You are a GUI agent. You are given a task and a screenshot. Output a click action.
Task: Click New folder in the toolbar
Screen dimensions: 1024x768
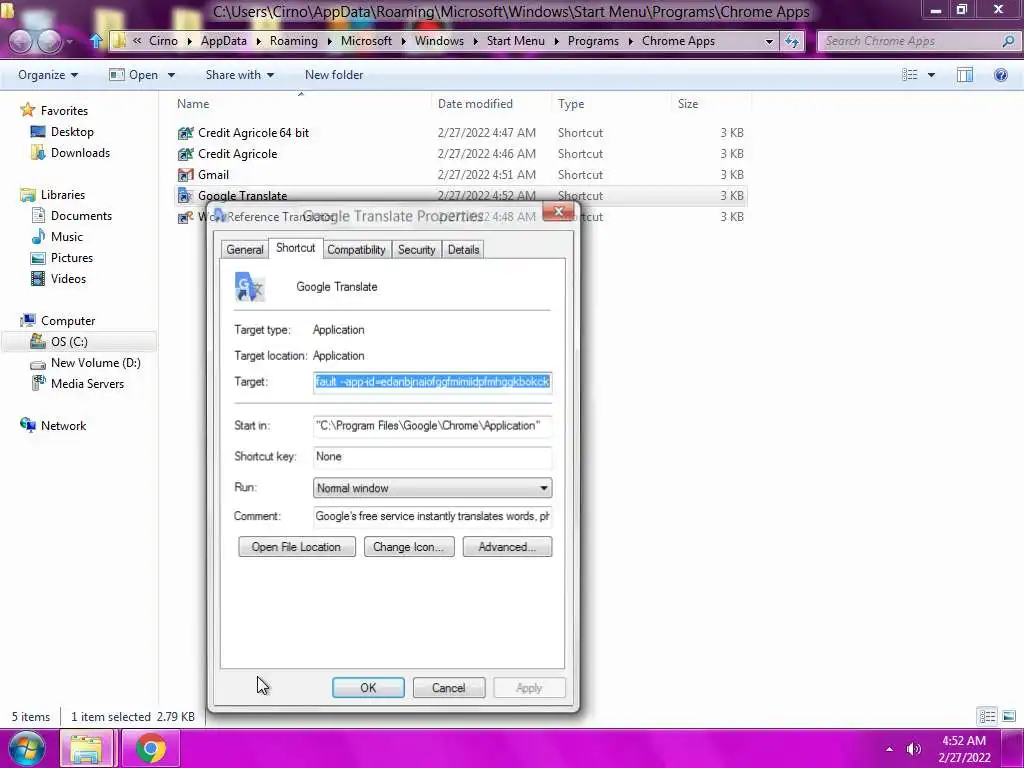point(334,75)
